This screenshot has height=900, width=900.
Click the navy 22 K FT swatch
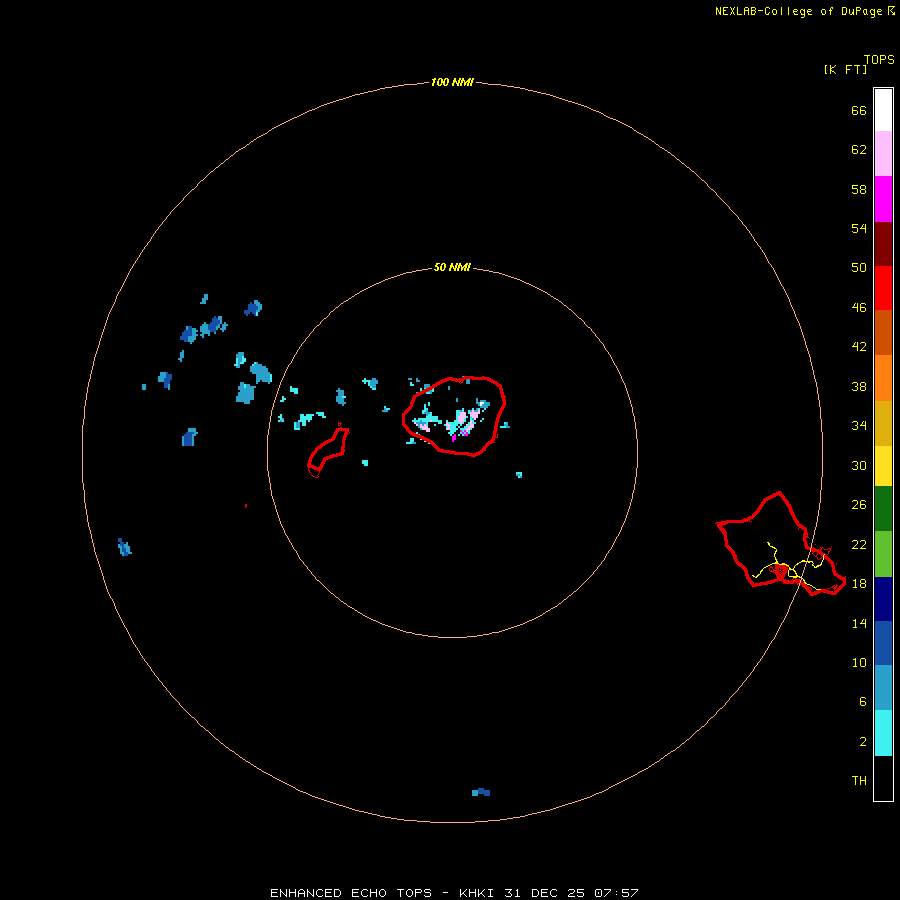(x=883, y=599)
